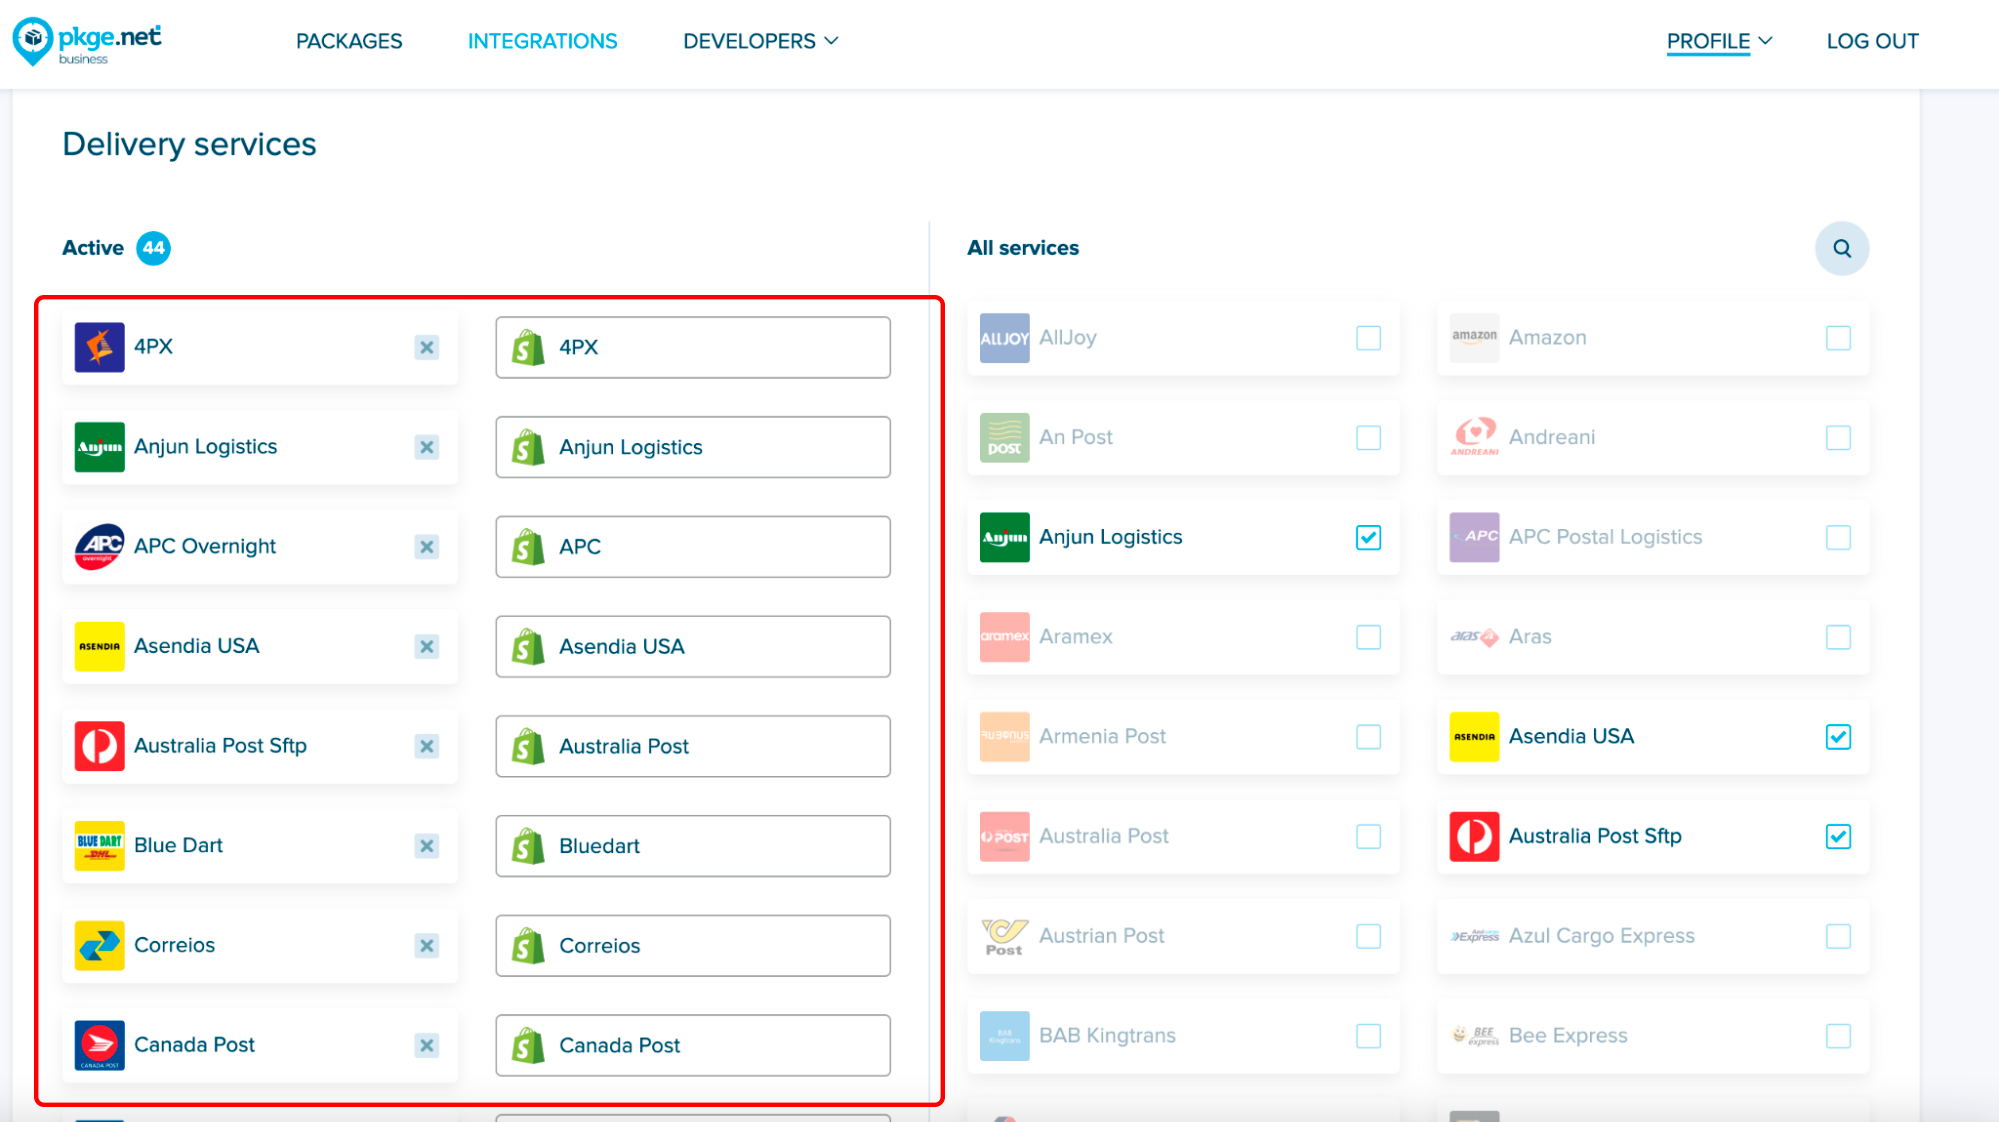Screen dimensions: 1999x1122
Task: Click the Canada Post logo icon
Action: coord(99,1045)
